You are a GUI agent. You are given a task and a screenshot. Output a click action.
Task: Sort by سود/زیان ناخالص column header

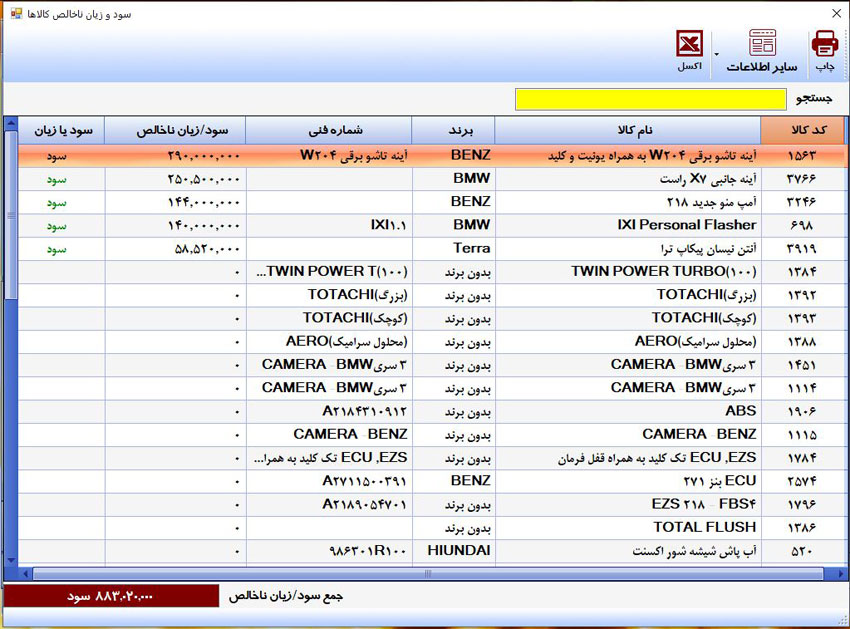pos(175,130)
